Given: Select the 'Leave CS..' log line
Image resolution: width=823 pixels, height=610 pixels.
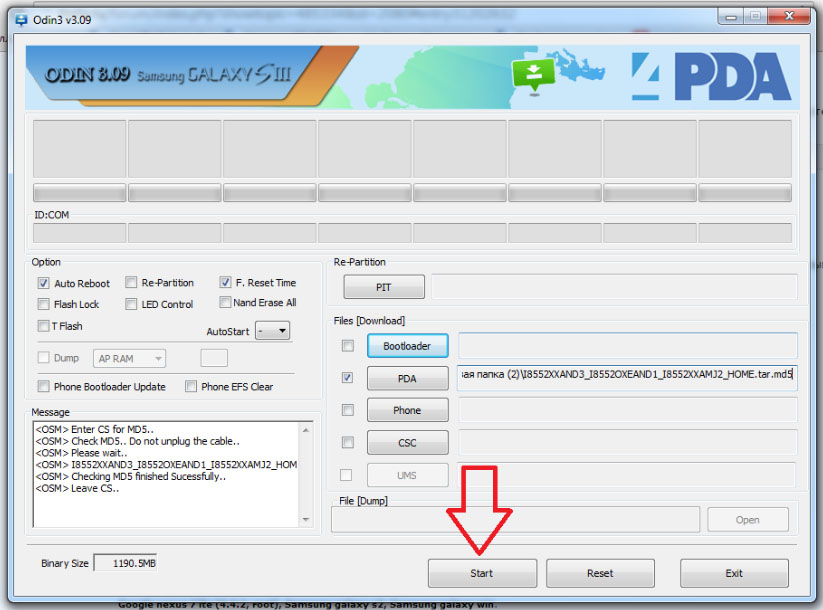Looking at the screenshot, I should click(77, 489).
